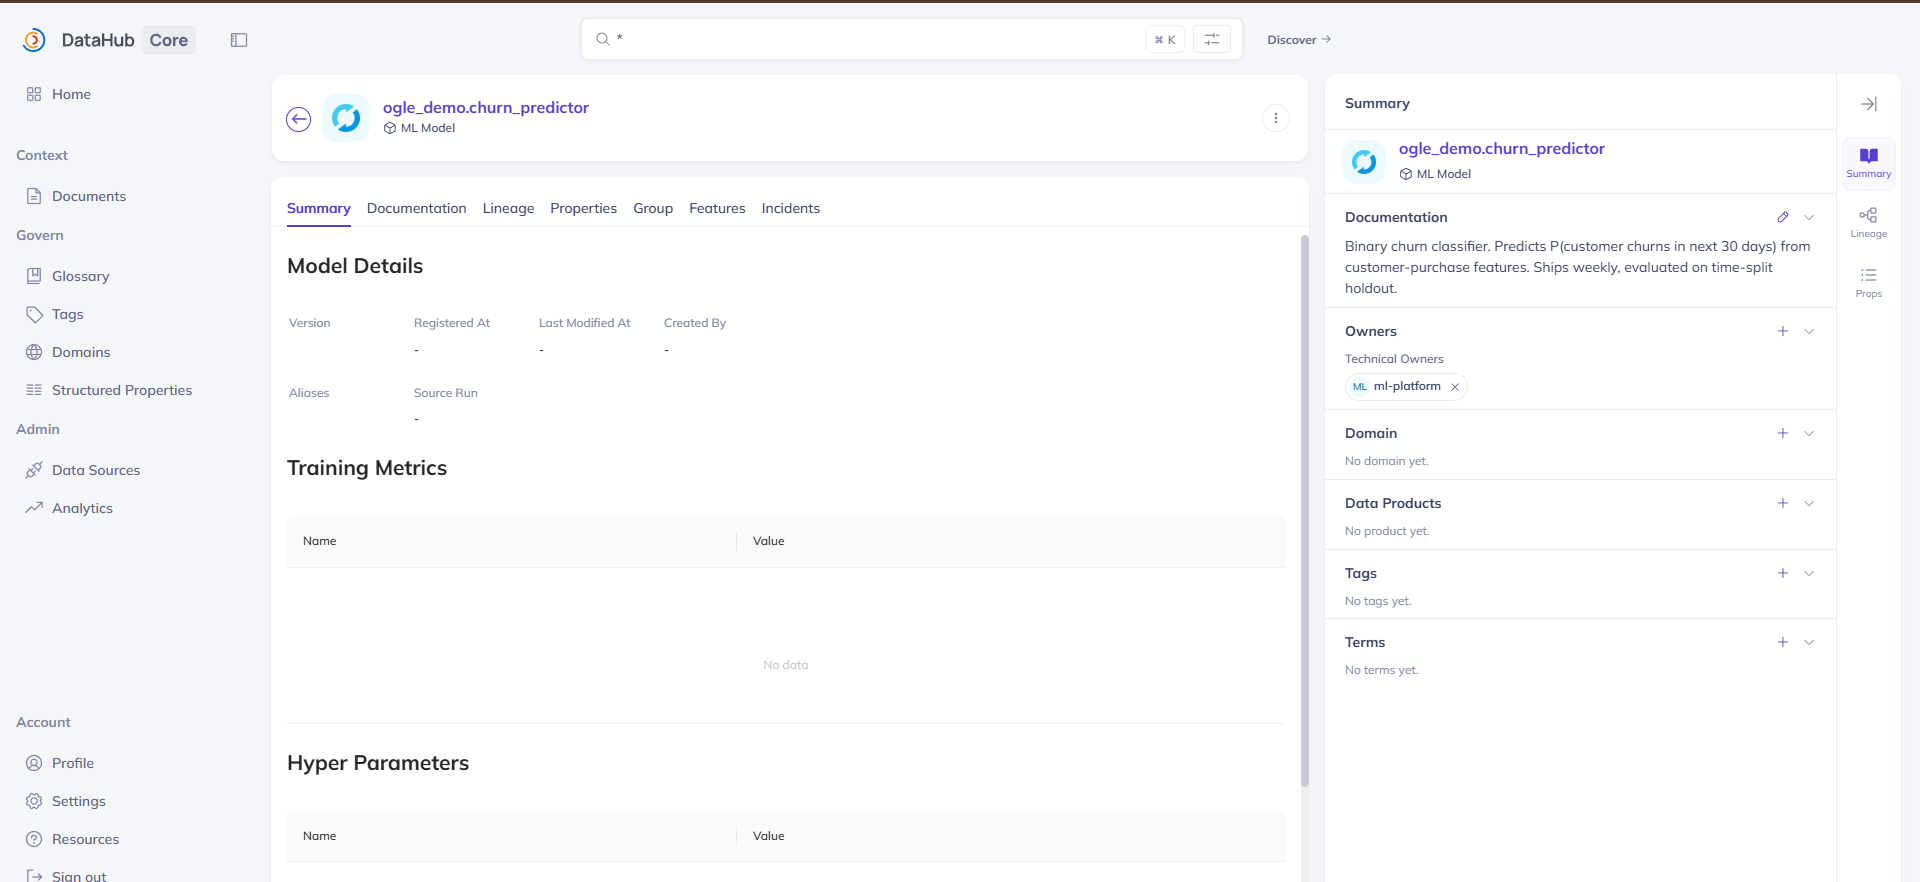Image resolution: width=1920 pixels, height=882 pixels.
Task: Add an owner with the plus icon
Action: (1782, 331)
